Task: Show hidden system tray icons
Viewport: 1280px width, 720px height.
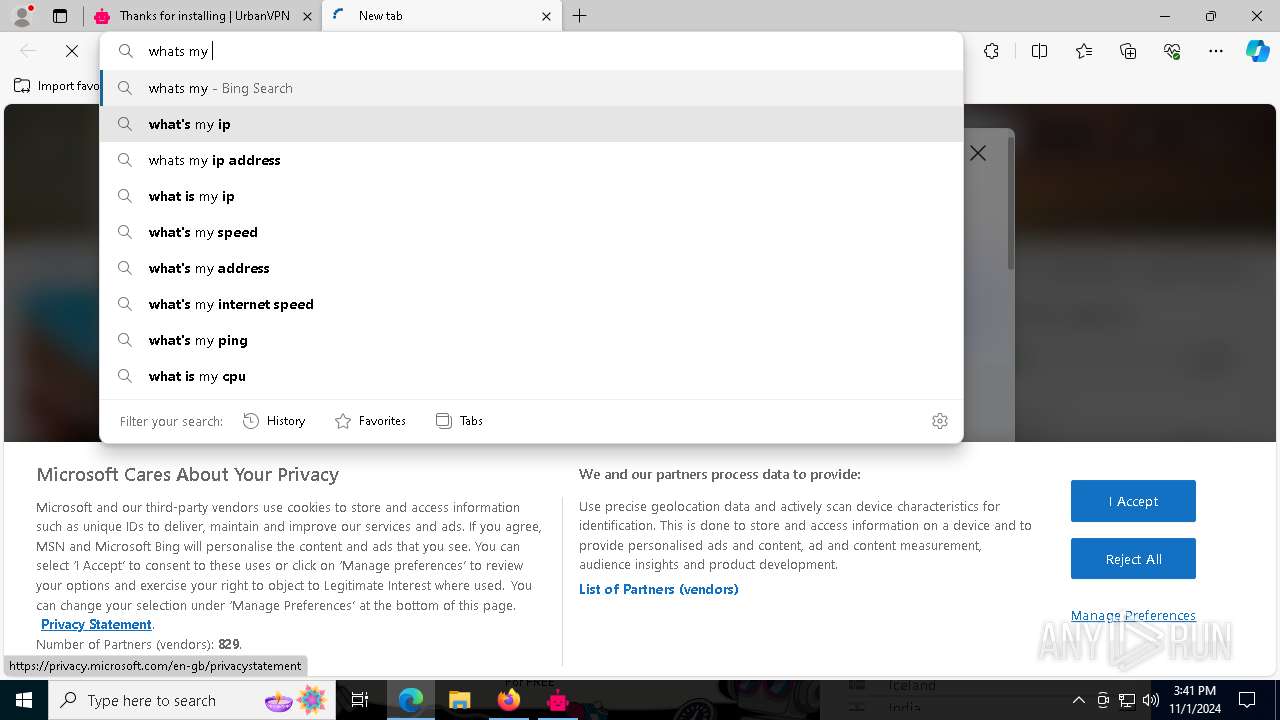Action: pos(1078,700)
